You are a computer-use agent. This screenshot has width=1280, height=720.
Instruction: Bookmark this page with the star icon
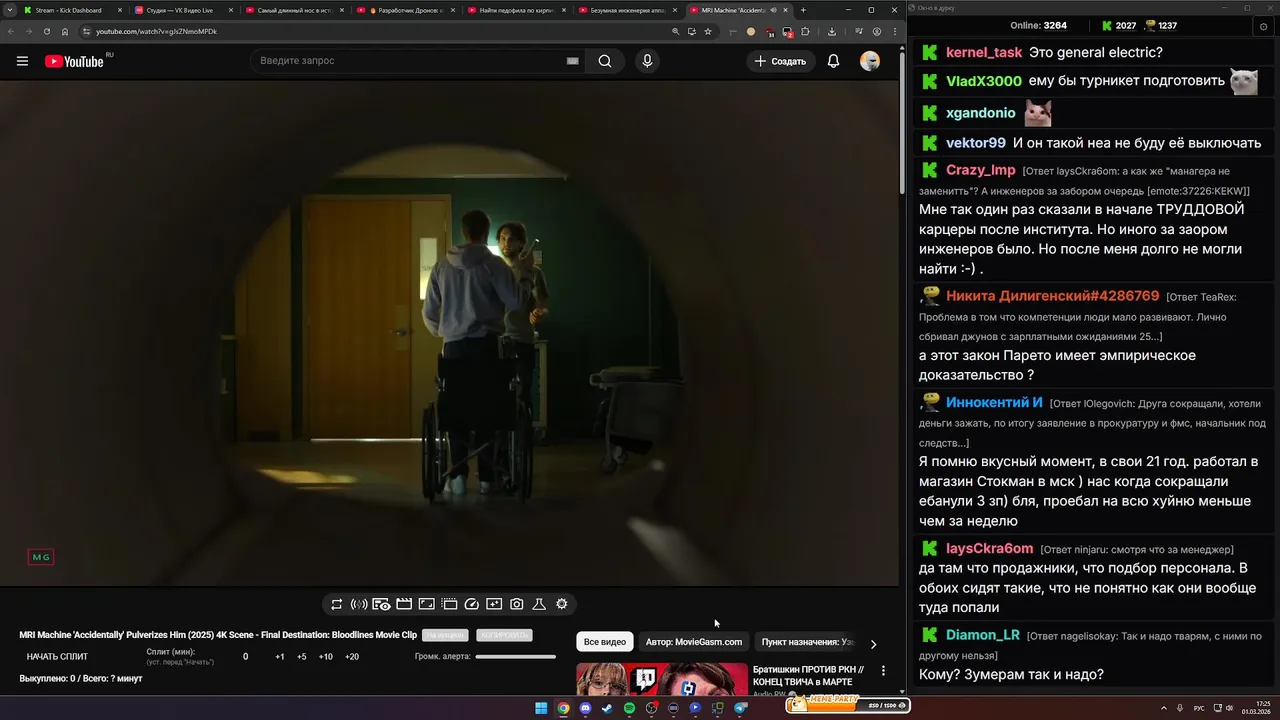pyautogui.click(x=708, y=31)
